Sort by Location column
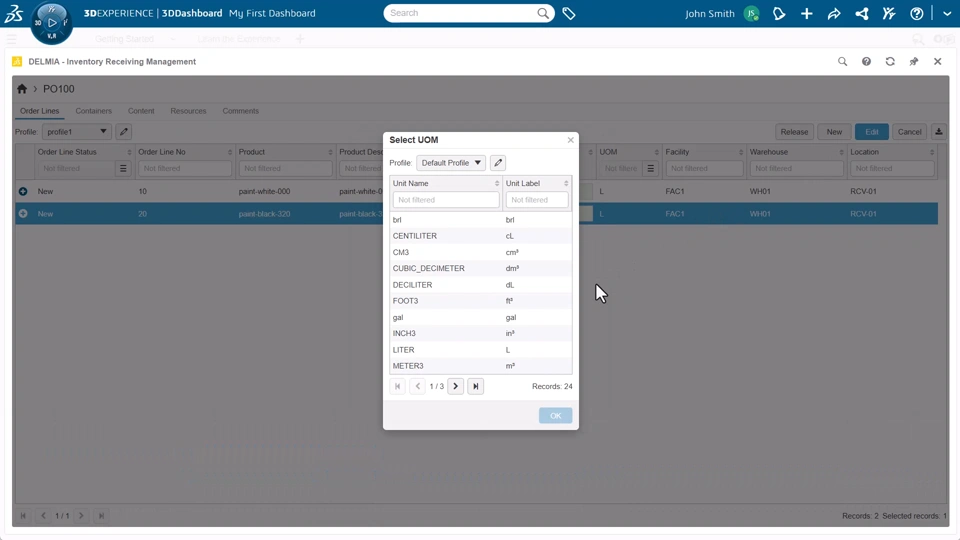 (932, 152)
